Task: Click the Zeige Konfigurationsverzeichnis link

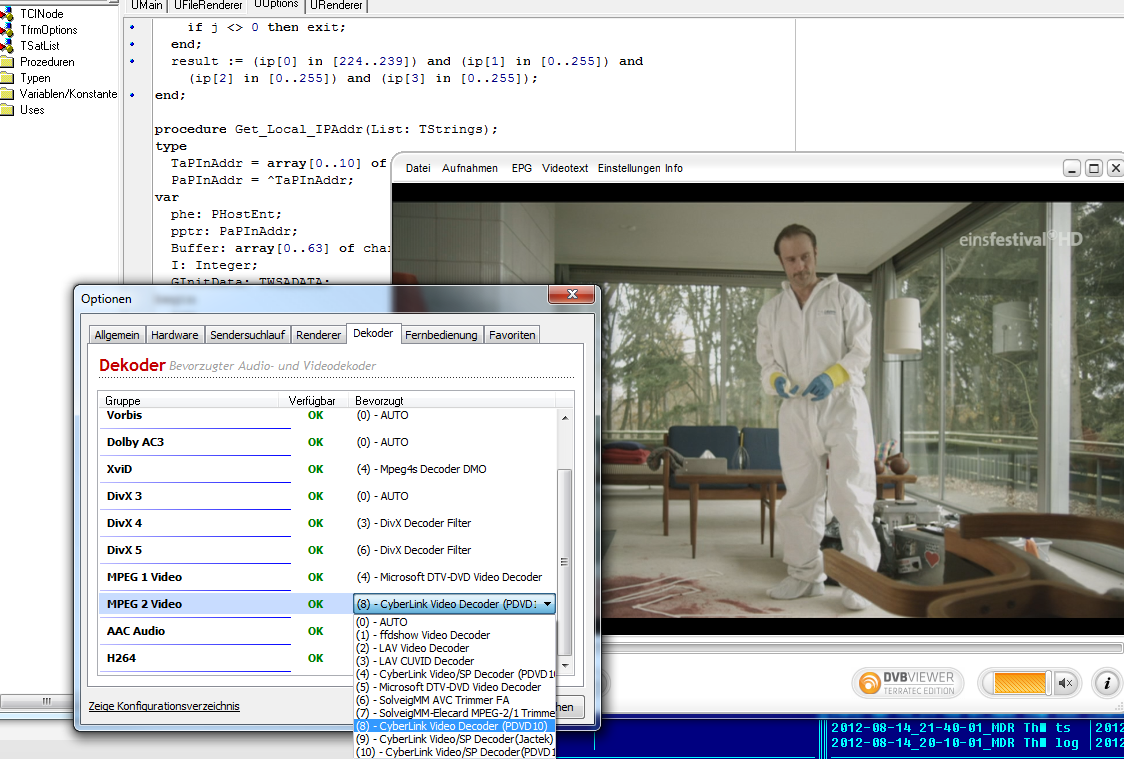Action: (x=164, y=706)
